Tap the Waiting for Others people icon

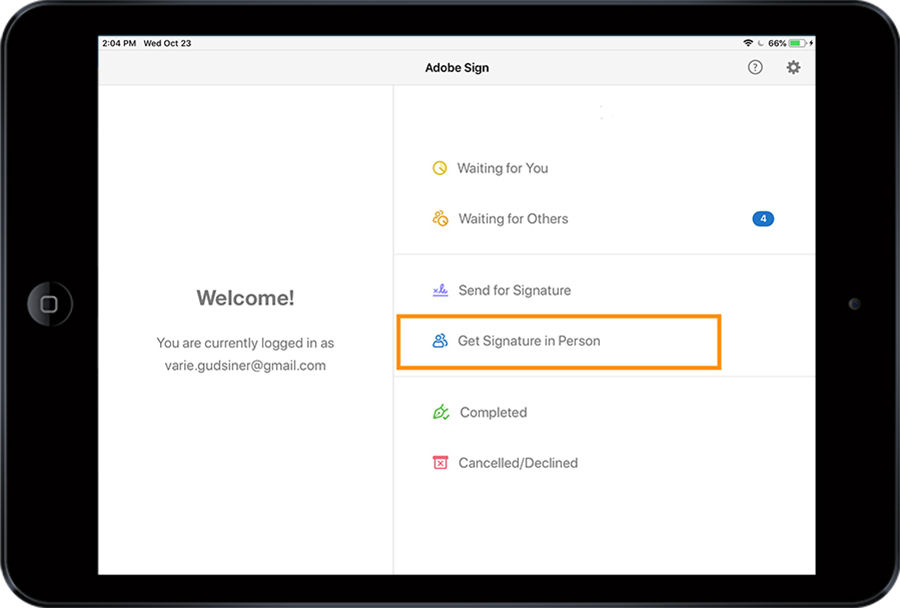(x=440, y=219)
